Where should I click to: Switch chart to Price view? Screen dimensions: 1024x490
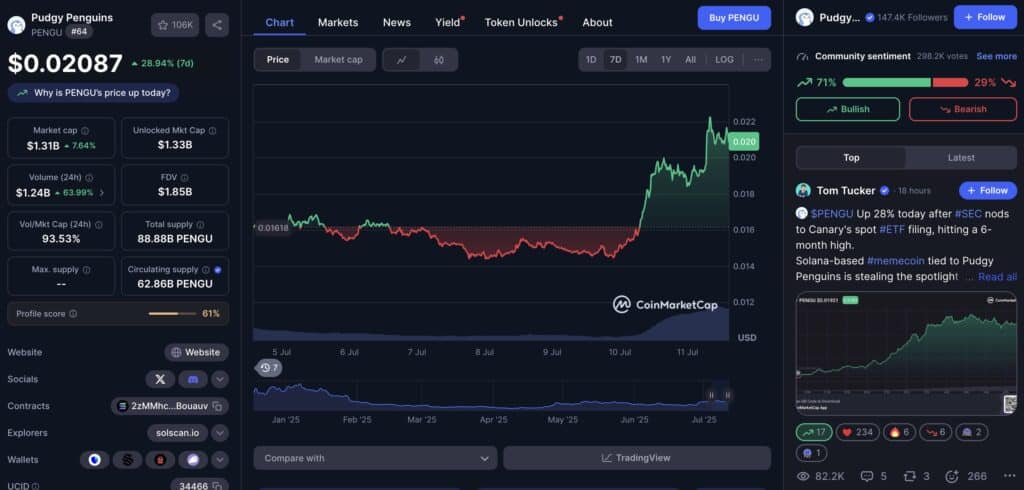pyautogui.click(x=278, y=59)
